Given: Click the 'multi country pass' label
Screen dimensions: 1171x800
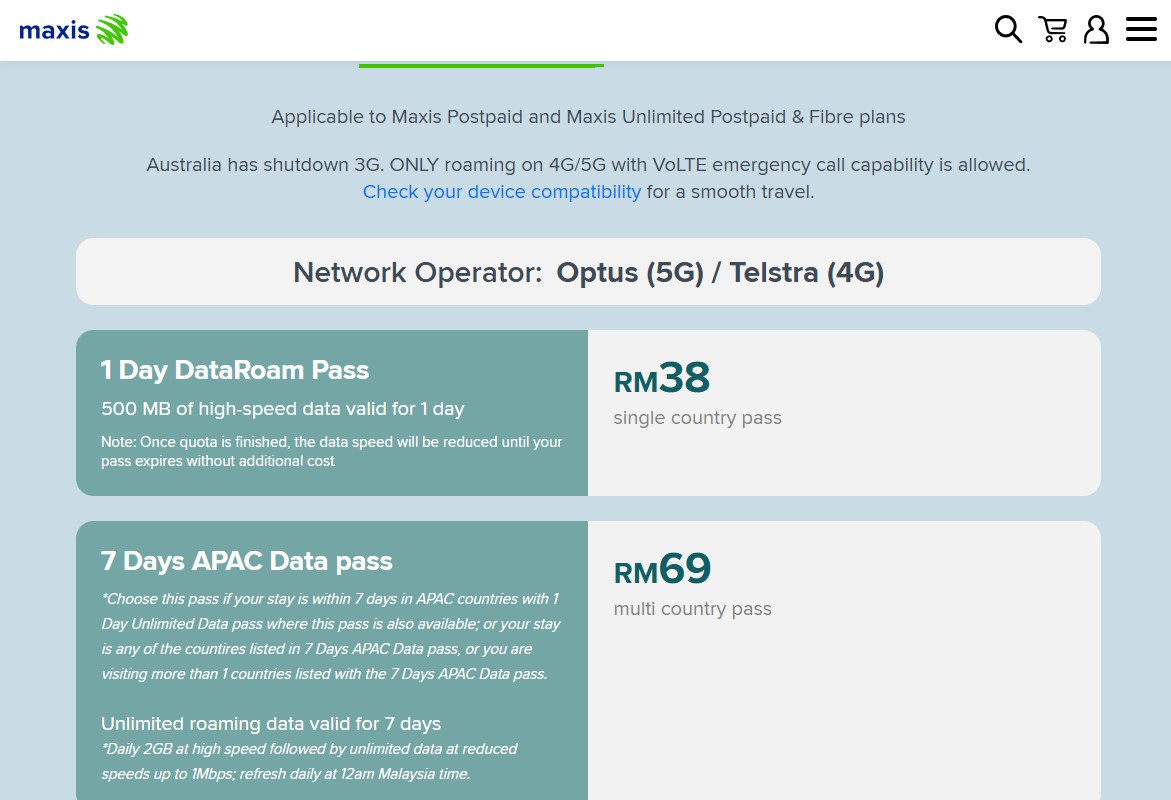Looking at the screenshot, I should [692, 609].
